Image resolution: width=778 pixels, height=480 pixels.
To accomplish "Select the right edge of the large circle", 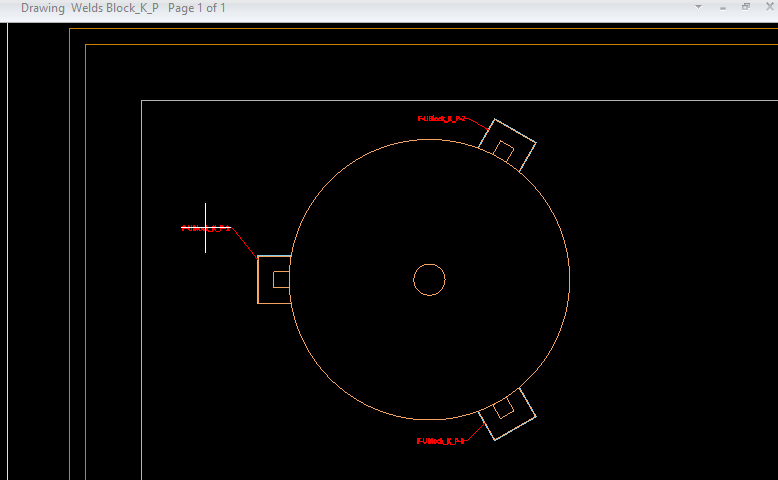I will coord(569,279).
